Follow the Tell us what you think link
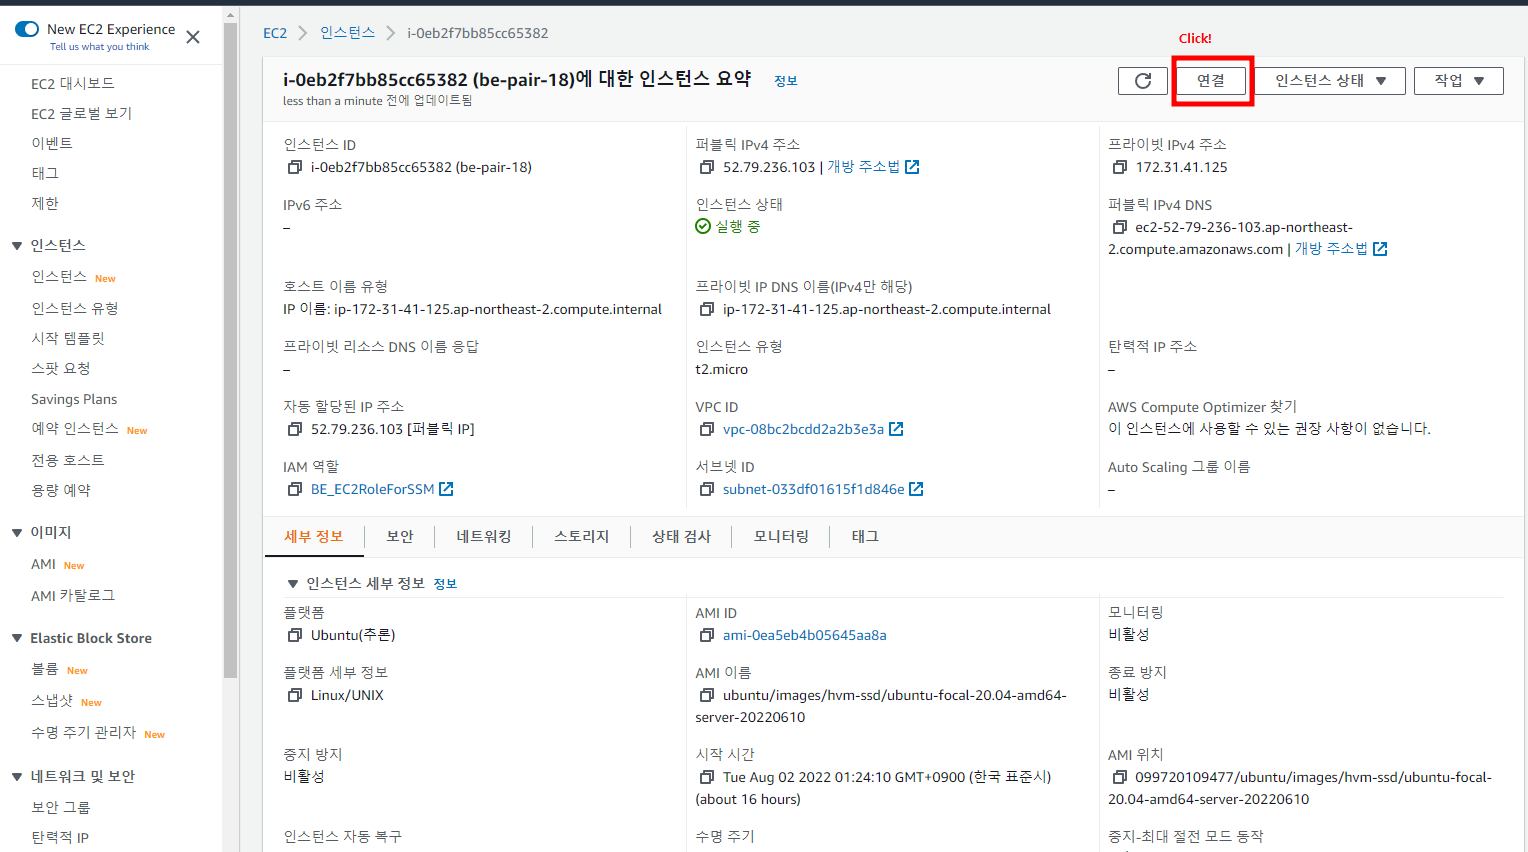 [x=99, y=47]
